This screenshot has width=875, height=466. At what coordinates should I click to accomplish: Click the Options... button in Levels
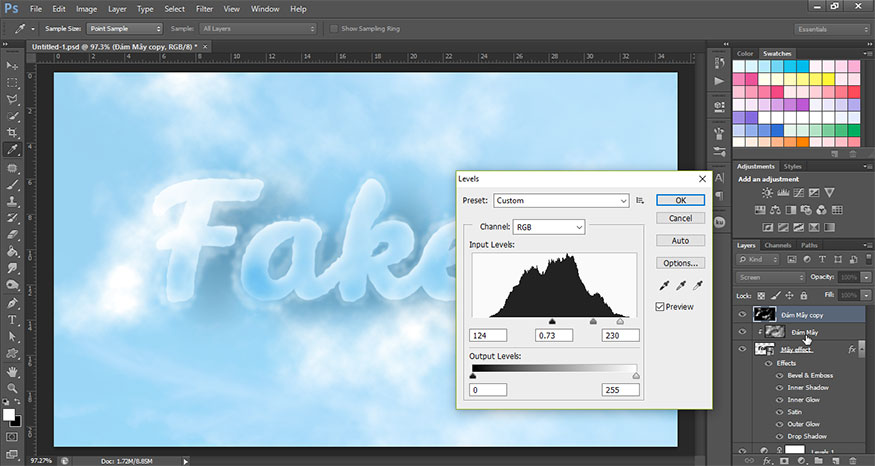[x=681, y=263]
